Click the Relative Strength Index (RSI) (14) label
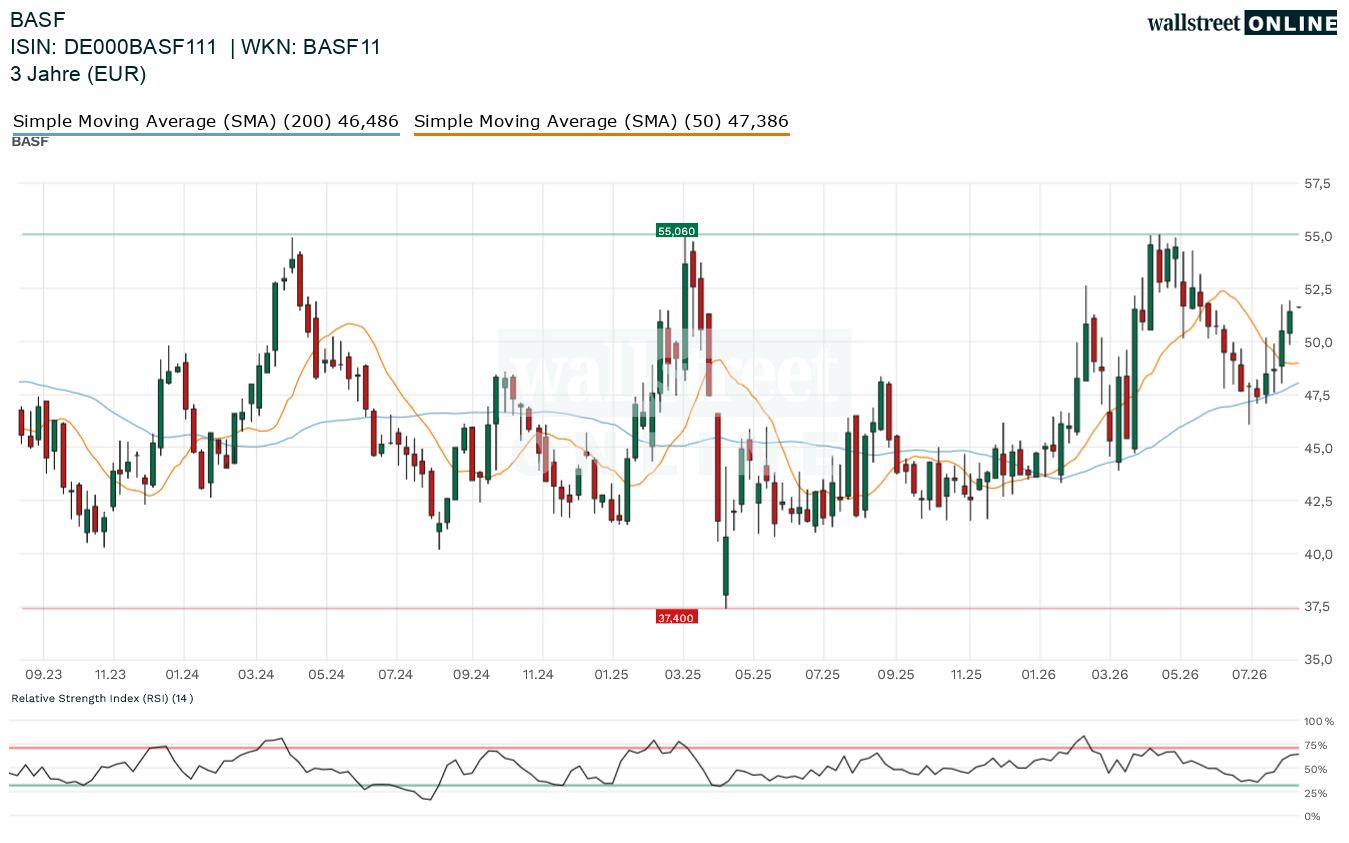Viewport: 1349px width, 843px height. click(102, 698)
